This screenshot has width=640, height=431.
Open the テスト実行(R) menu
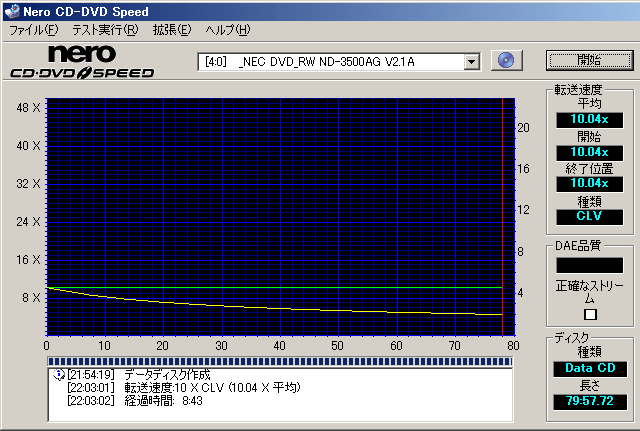point(105,30)
